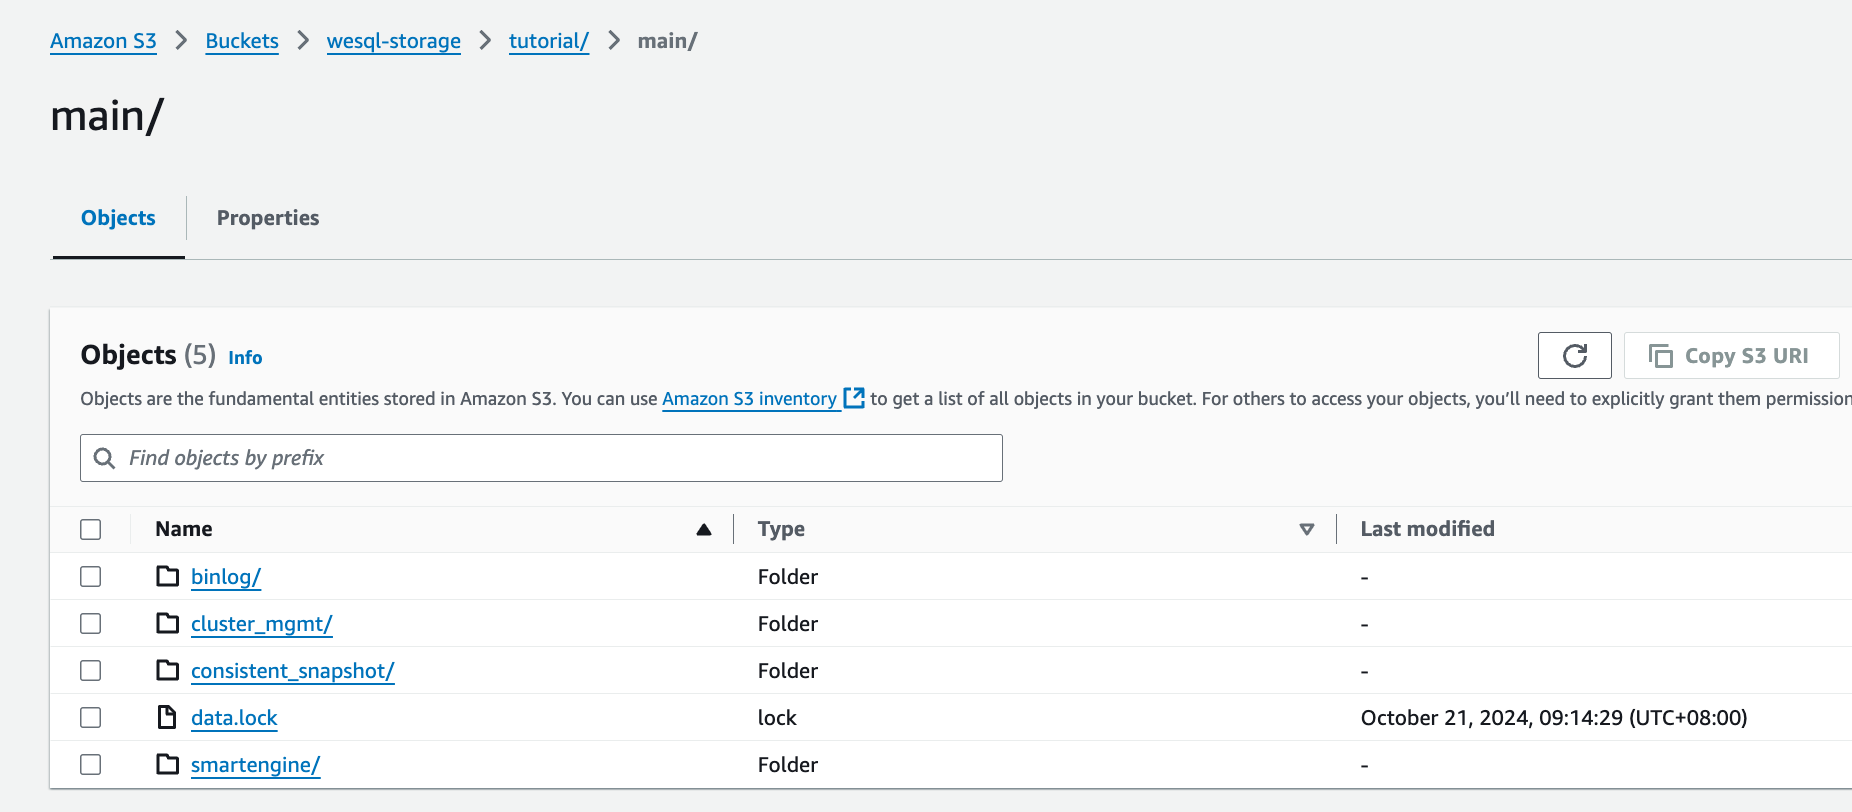Click the 'Folder' type cell in binlog/ row

click(x=788, y=577)
